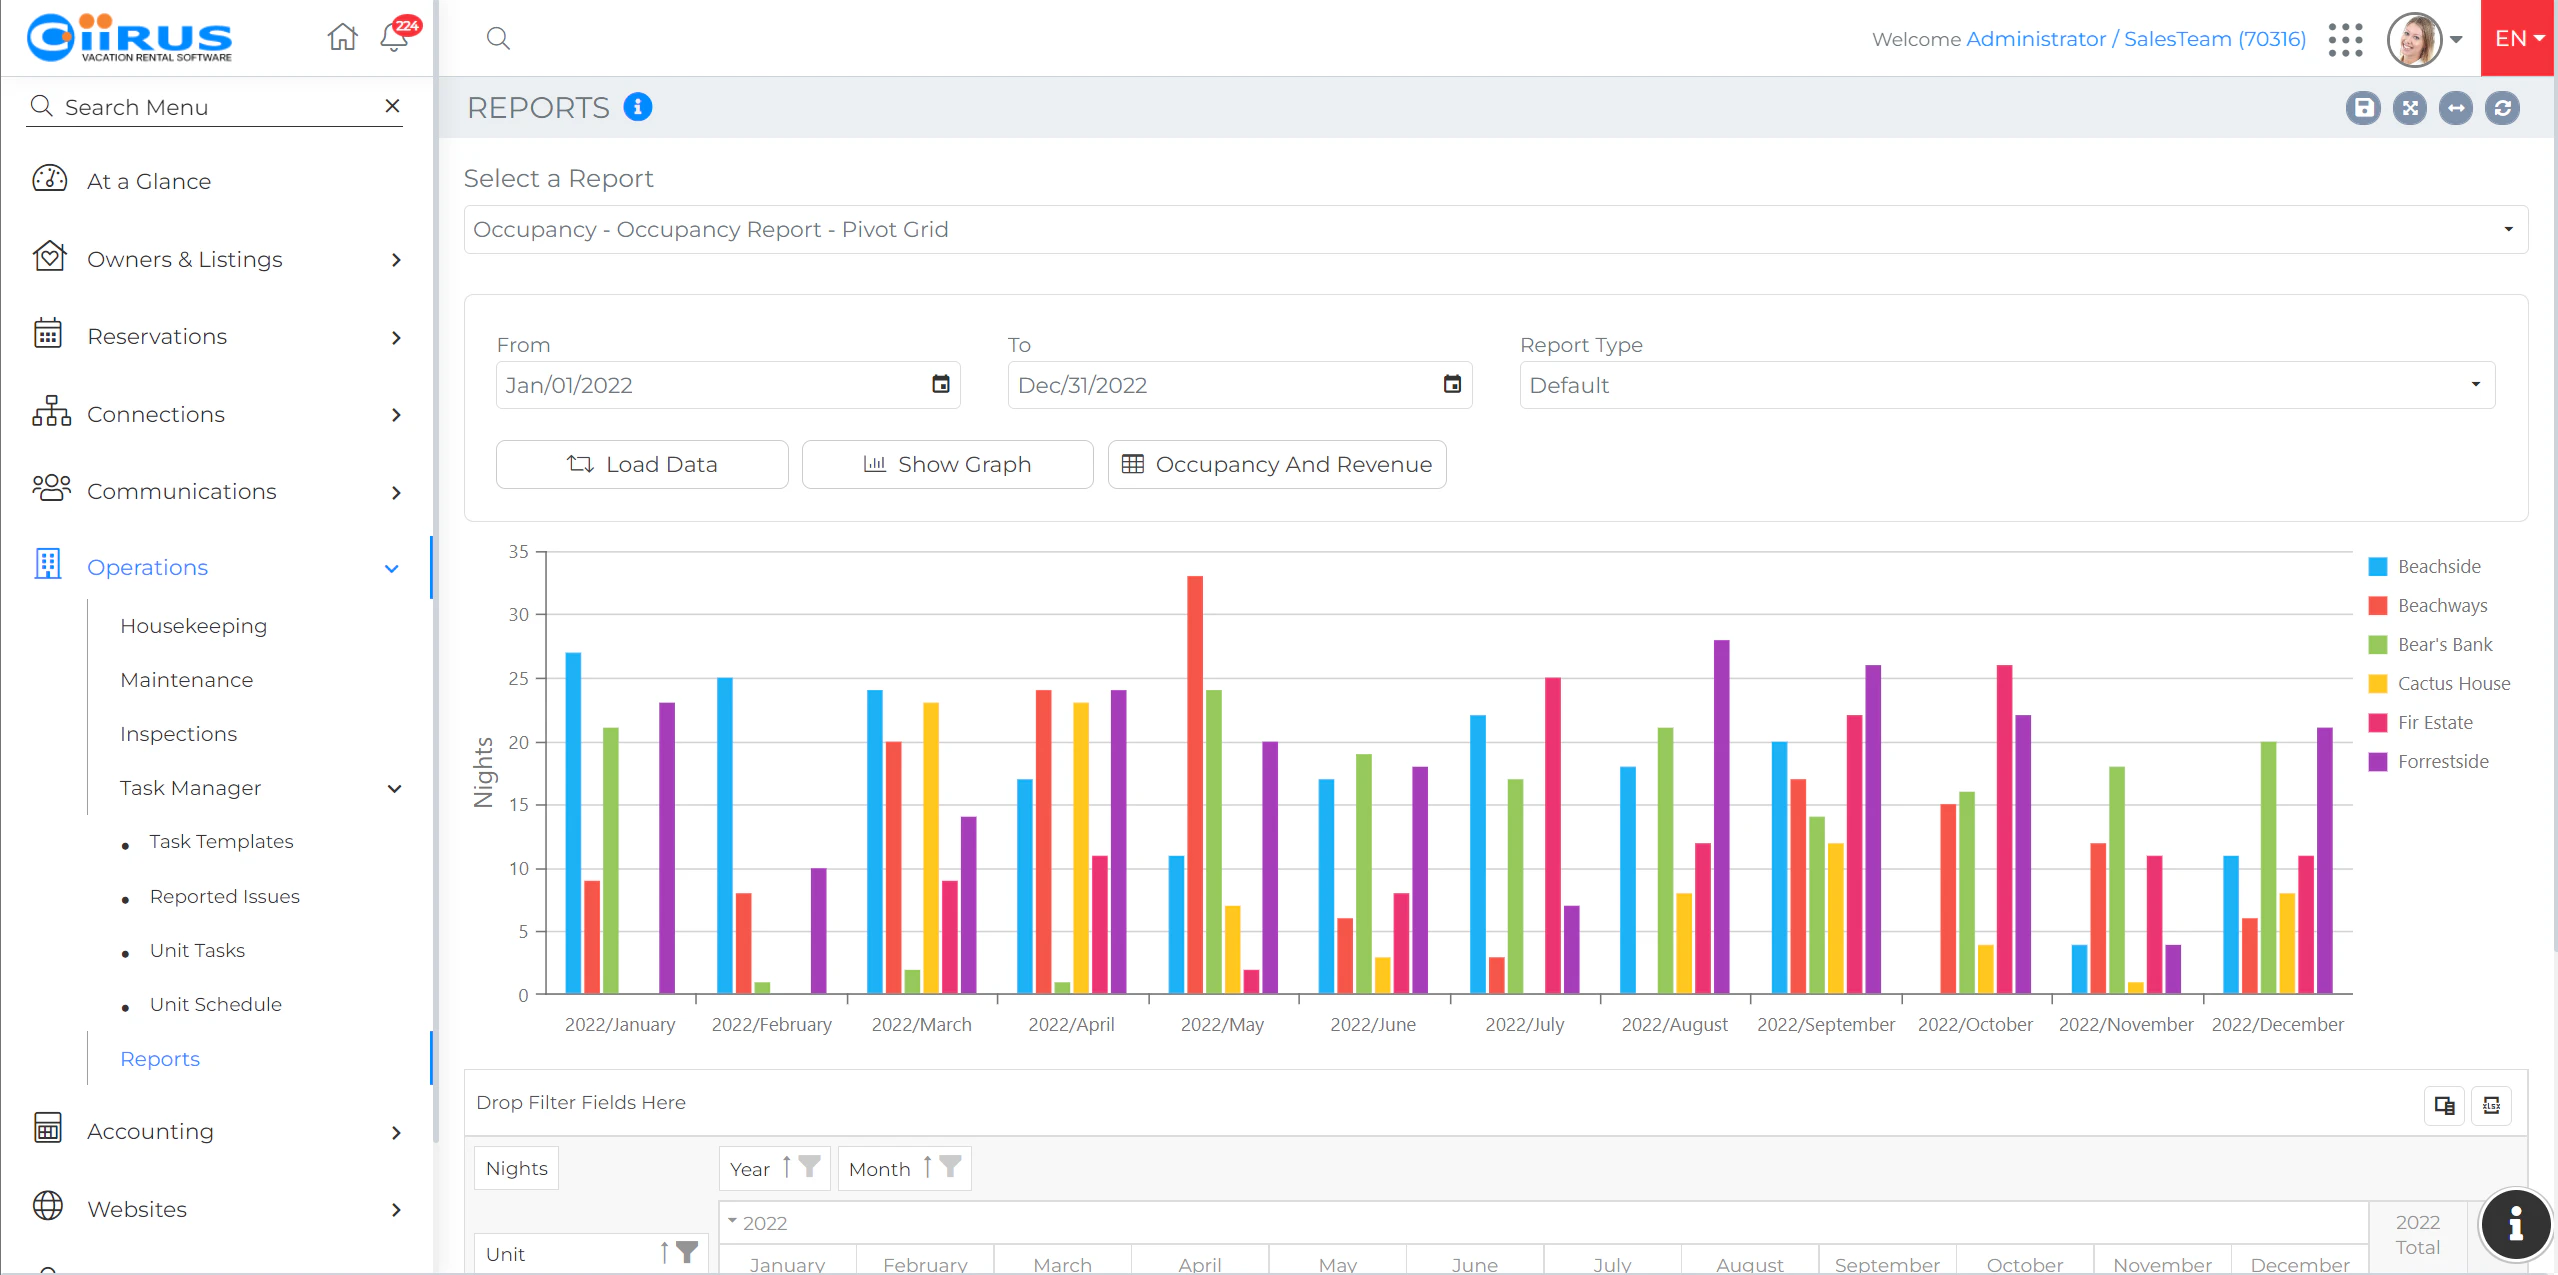
Task: Open the From date calendar picker
Action: [x=940, y=385]
